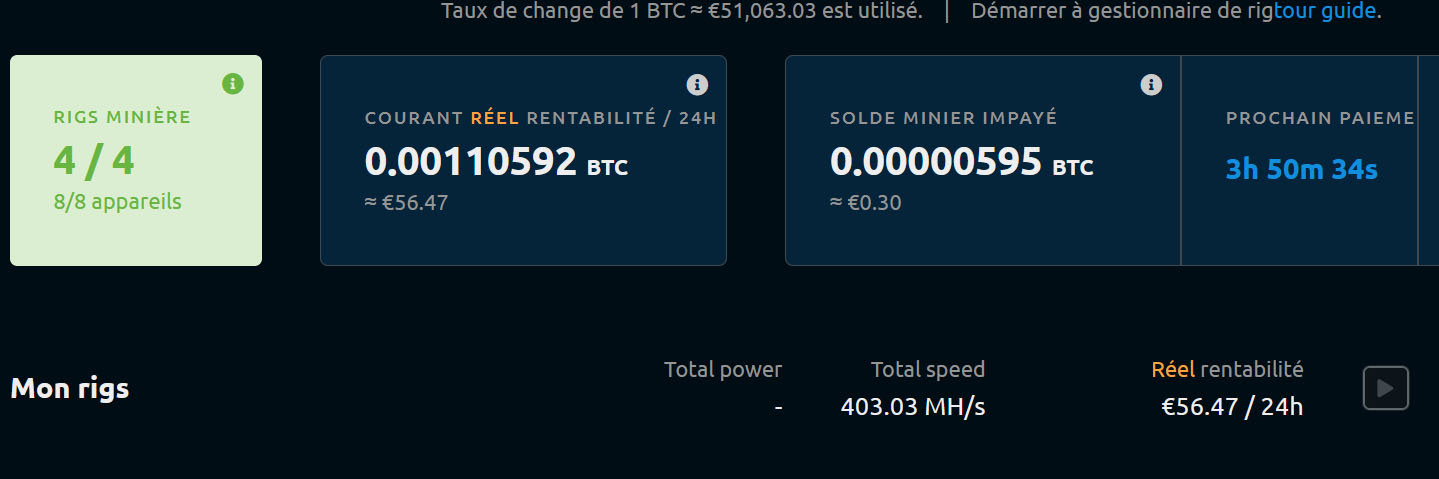Click the Mon rigs heading
This screenshot has height=479, width=1439.
70,388
